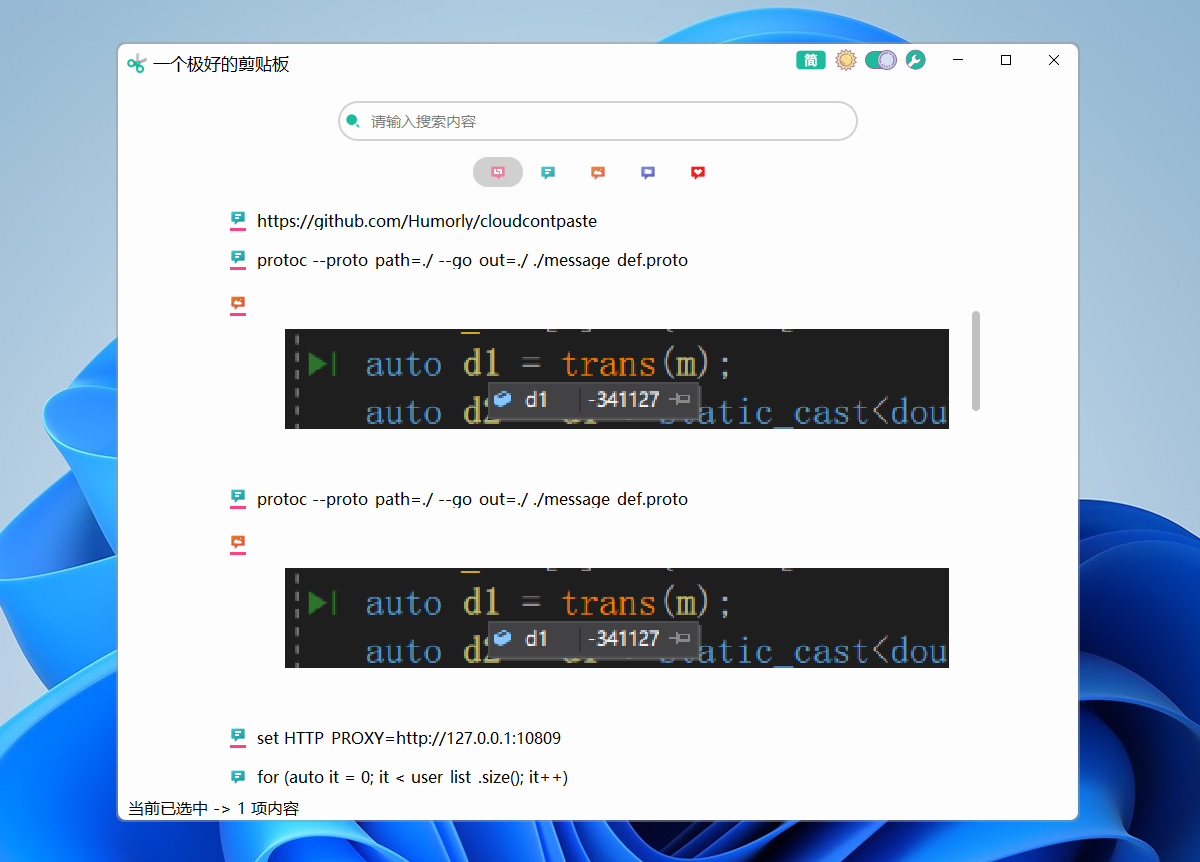
Task: Select the red heart favorites tab
Action: [698, 172]
